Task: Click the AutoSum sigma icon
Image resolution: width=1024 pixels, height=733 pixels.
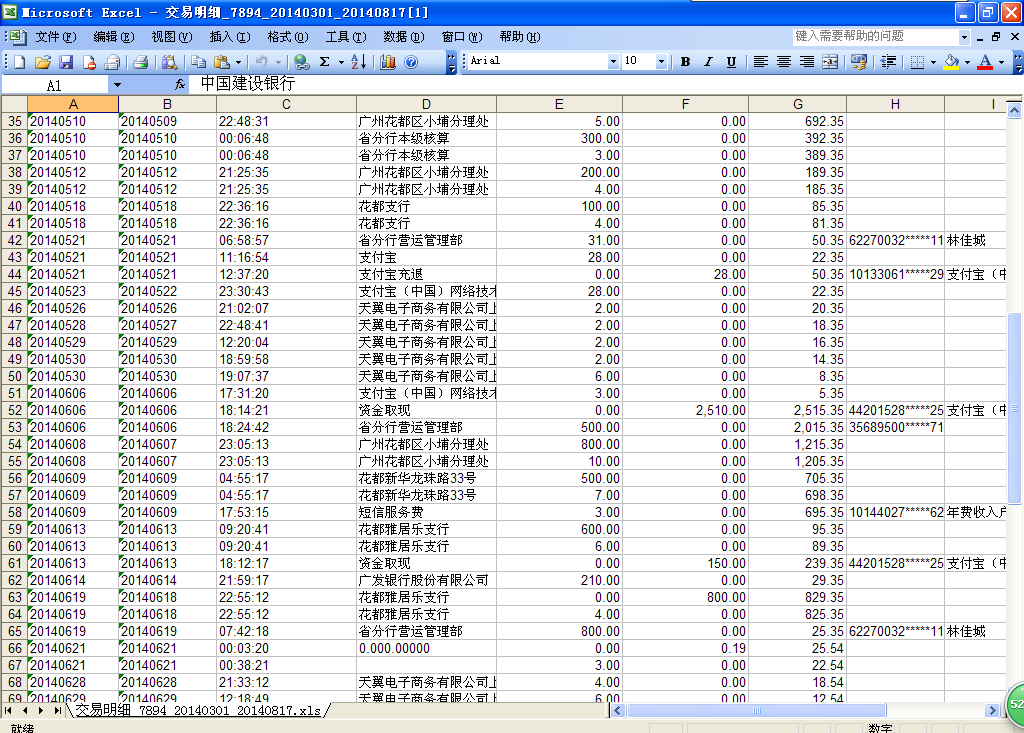Action: point(325,62)
